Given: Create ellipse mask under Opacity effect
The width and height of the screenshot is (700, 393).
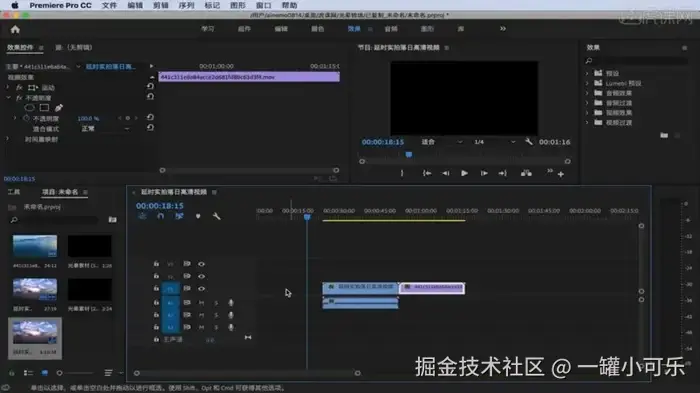Looking at the screenshot, I should point(29,108).
